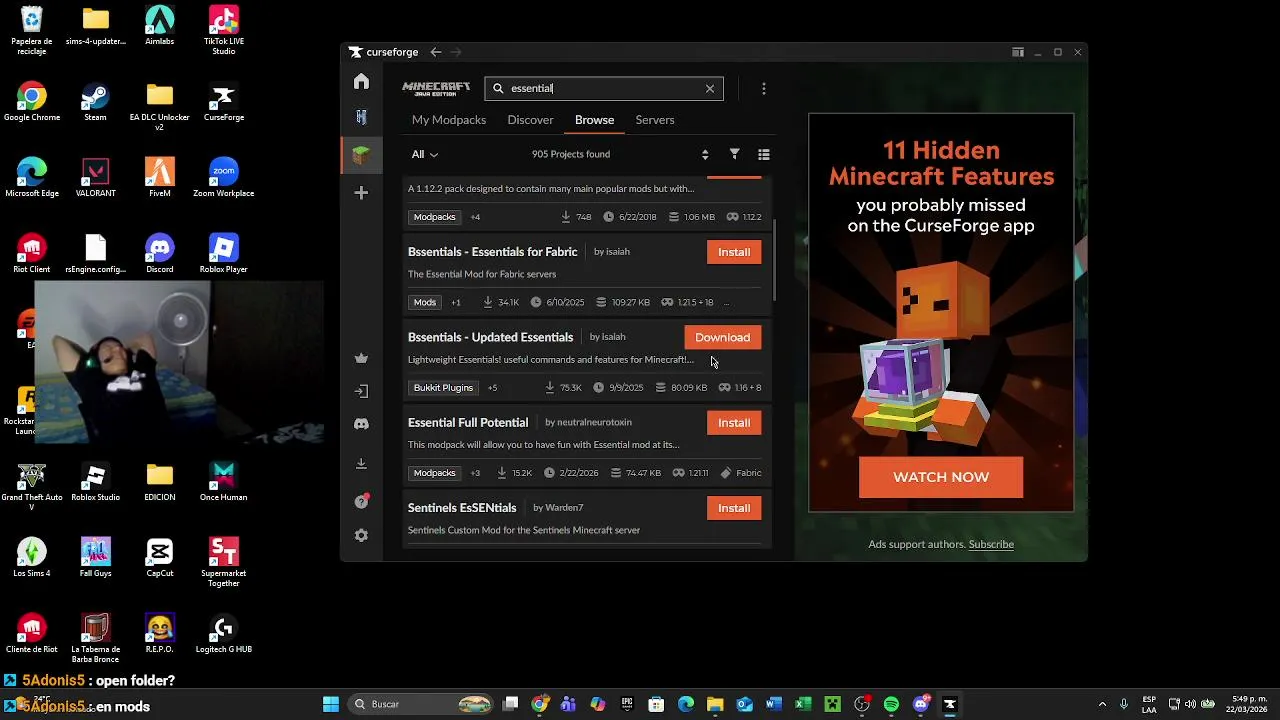Install Bssentials - Essentials for Fabric

734,252
